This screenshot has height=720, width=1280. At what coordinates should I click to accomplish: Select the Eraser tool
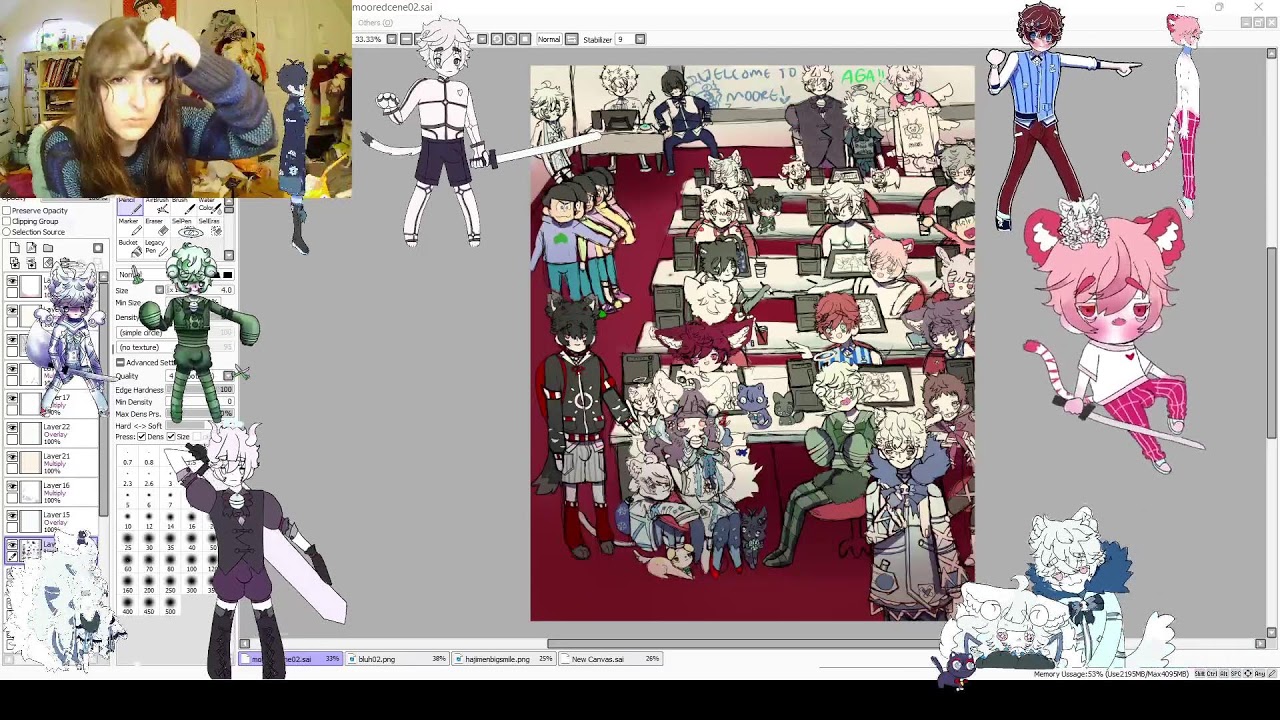click(x=158, y=226)
